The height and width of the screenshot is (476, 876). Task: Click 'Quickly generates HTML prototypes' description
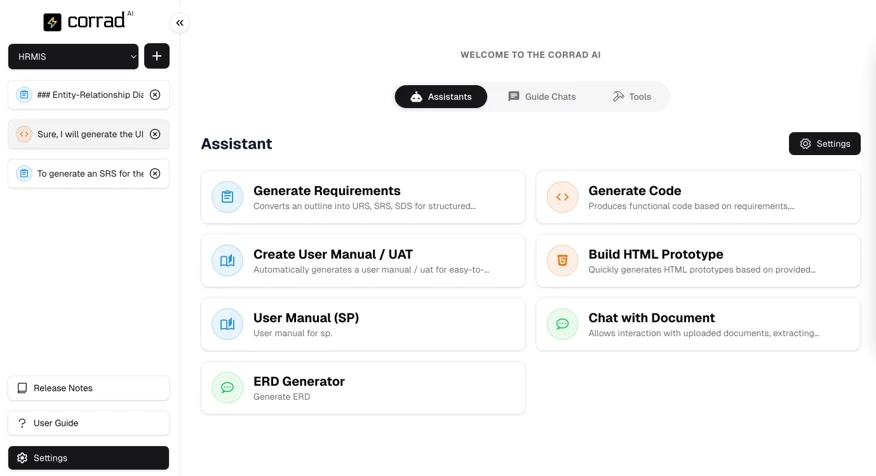click(702, 270)
